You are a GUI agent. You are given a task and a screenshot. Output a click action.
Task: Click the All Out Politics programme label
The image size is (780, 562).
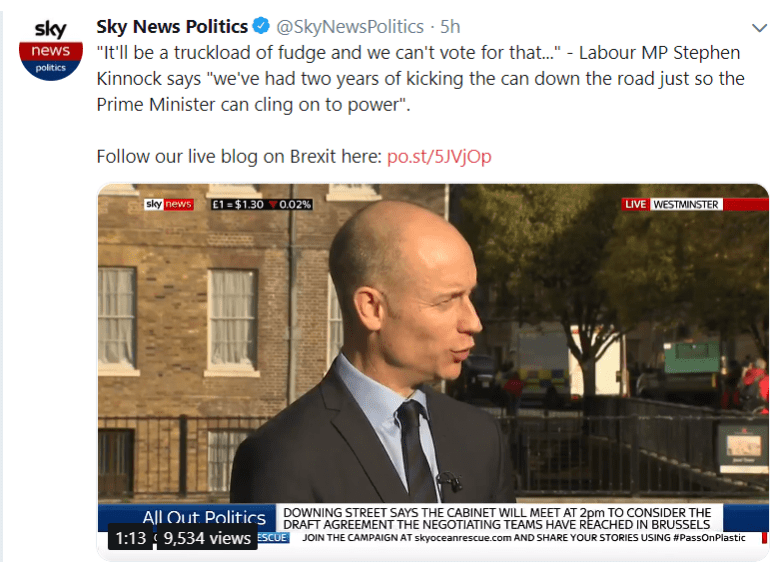click(x=204, y=517)
